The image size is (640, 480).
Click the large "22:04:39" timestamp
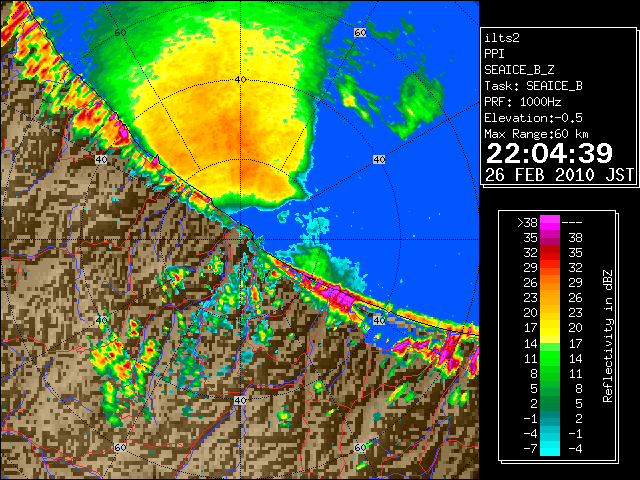click(x=549, y=153)
